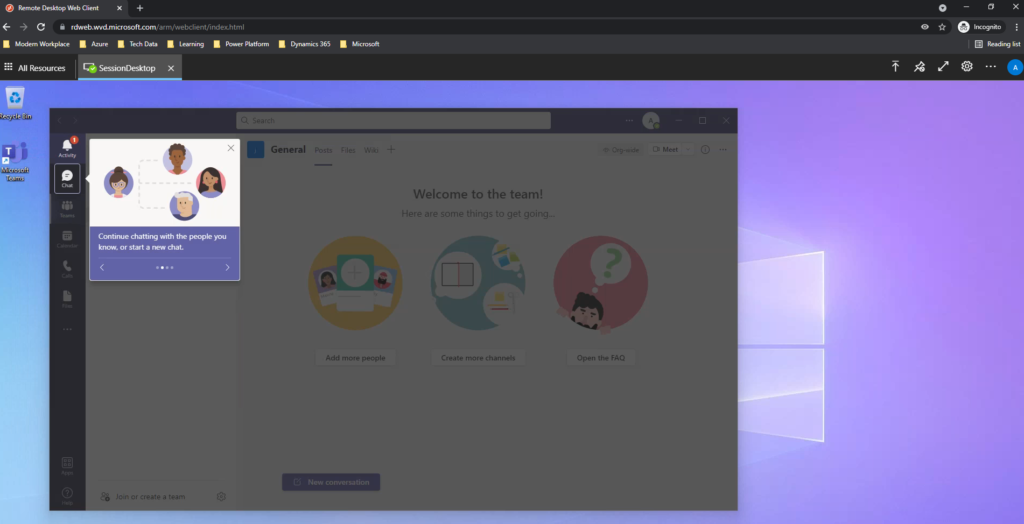
Task: Open the Teams profile avatar menu
Action: pyautogui.click(x=650, y=120)
